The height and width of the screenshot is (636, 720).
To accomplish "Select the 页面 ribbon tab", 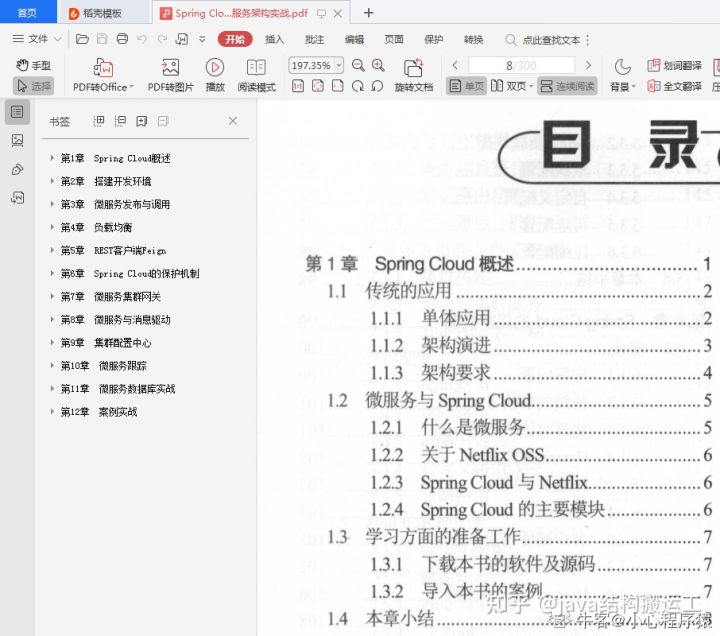I will (x=394, y=39).
